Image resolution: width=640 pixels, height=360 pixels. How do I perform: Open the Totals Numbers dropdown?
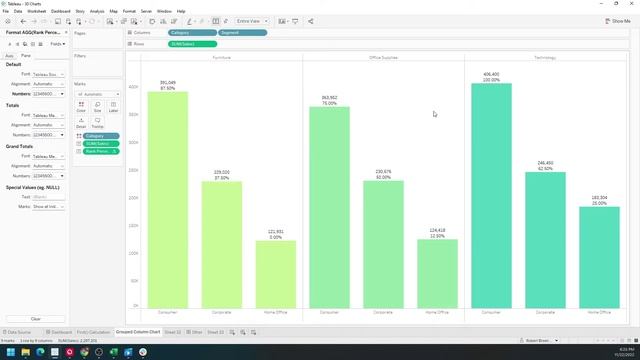(x=48, y=135)
